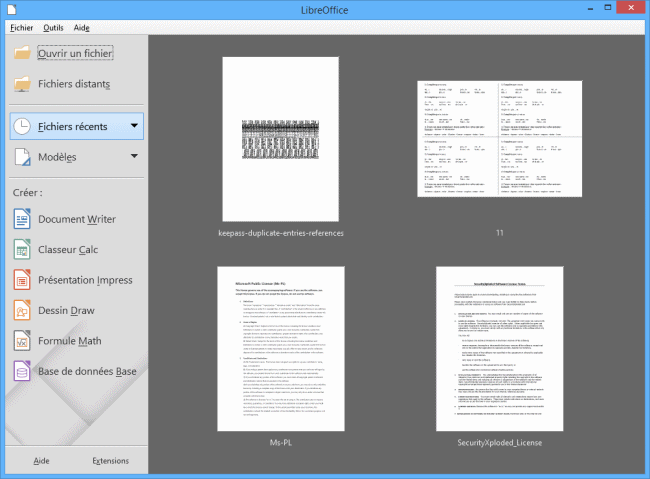Image resolution: width=650 pixels, height=479 pixels.
Task: Click the keepass-duplicate-entries-references file name
Action: click(x=281, y=233)
